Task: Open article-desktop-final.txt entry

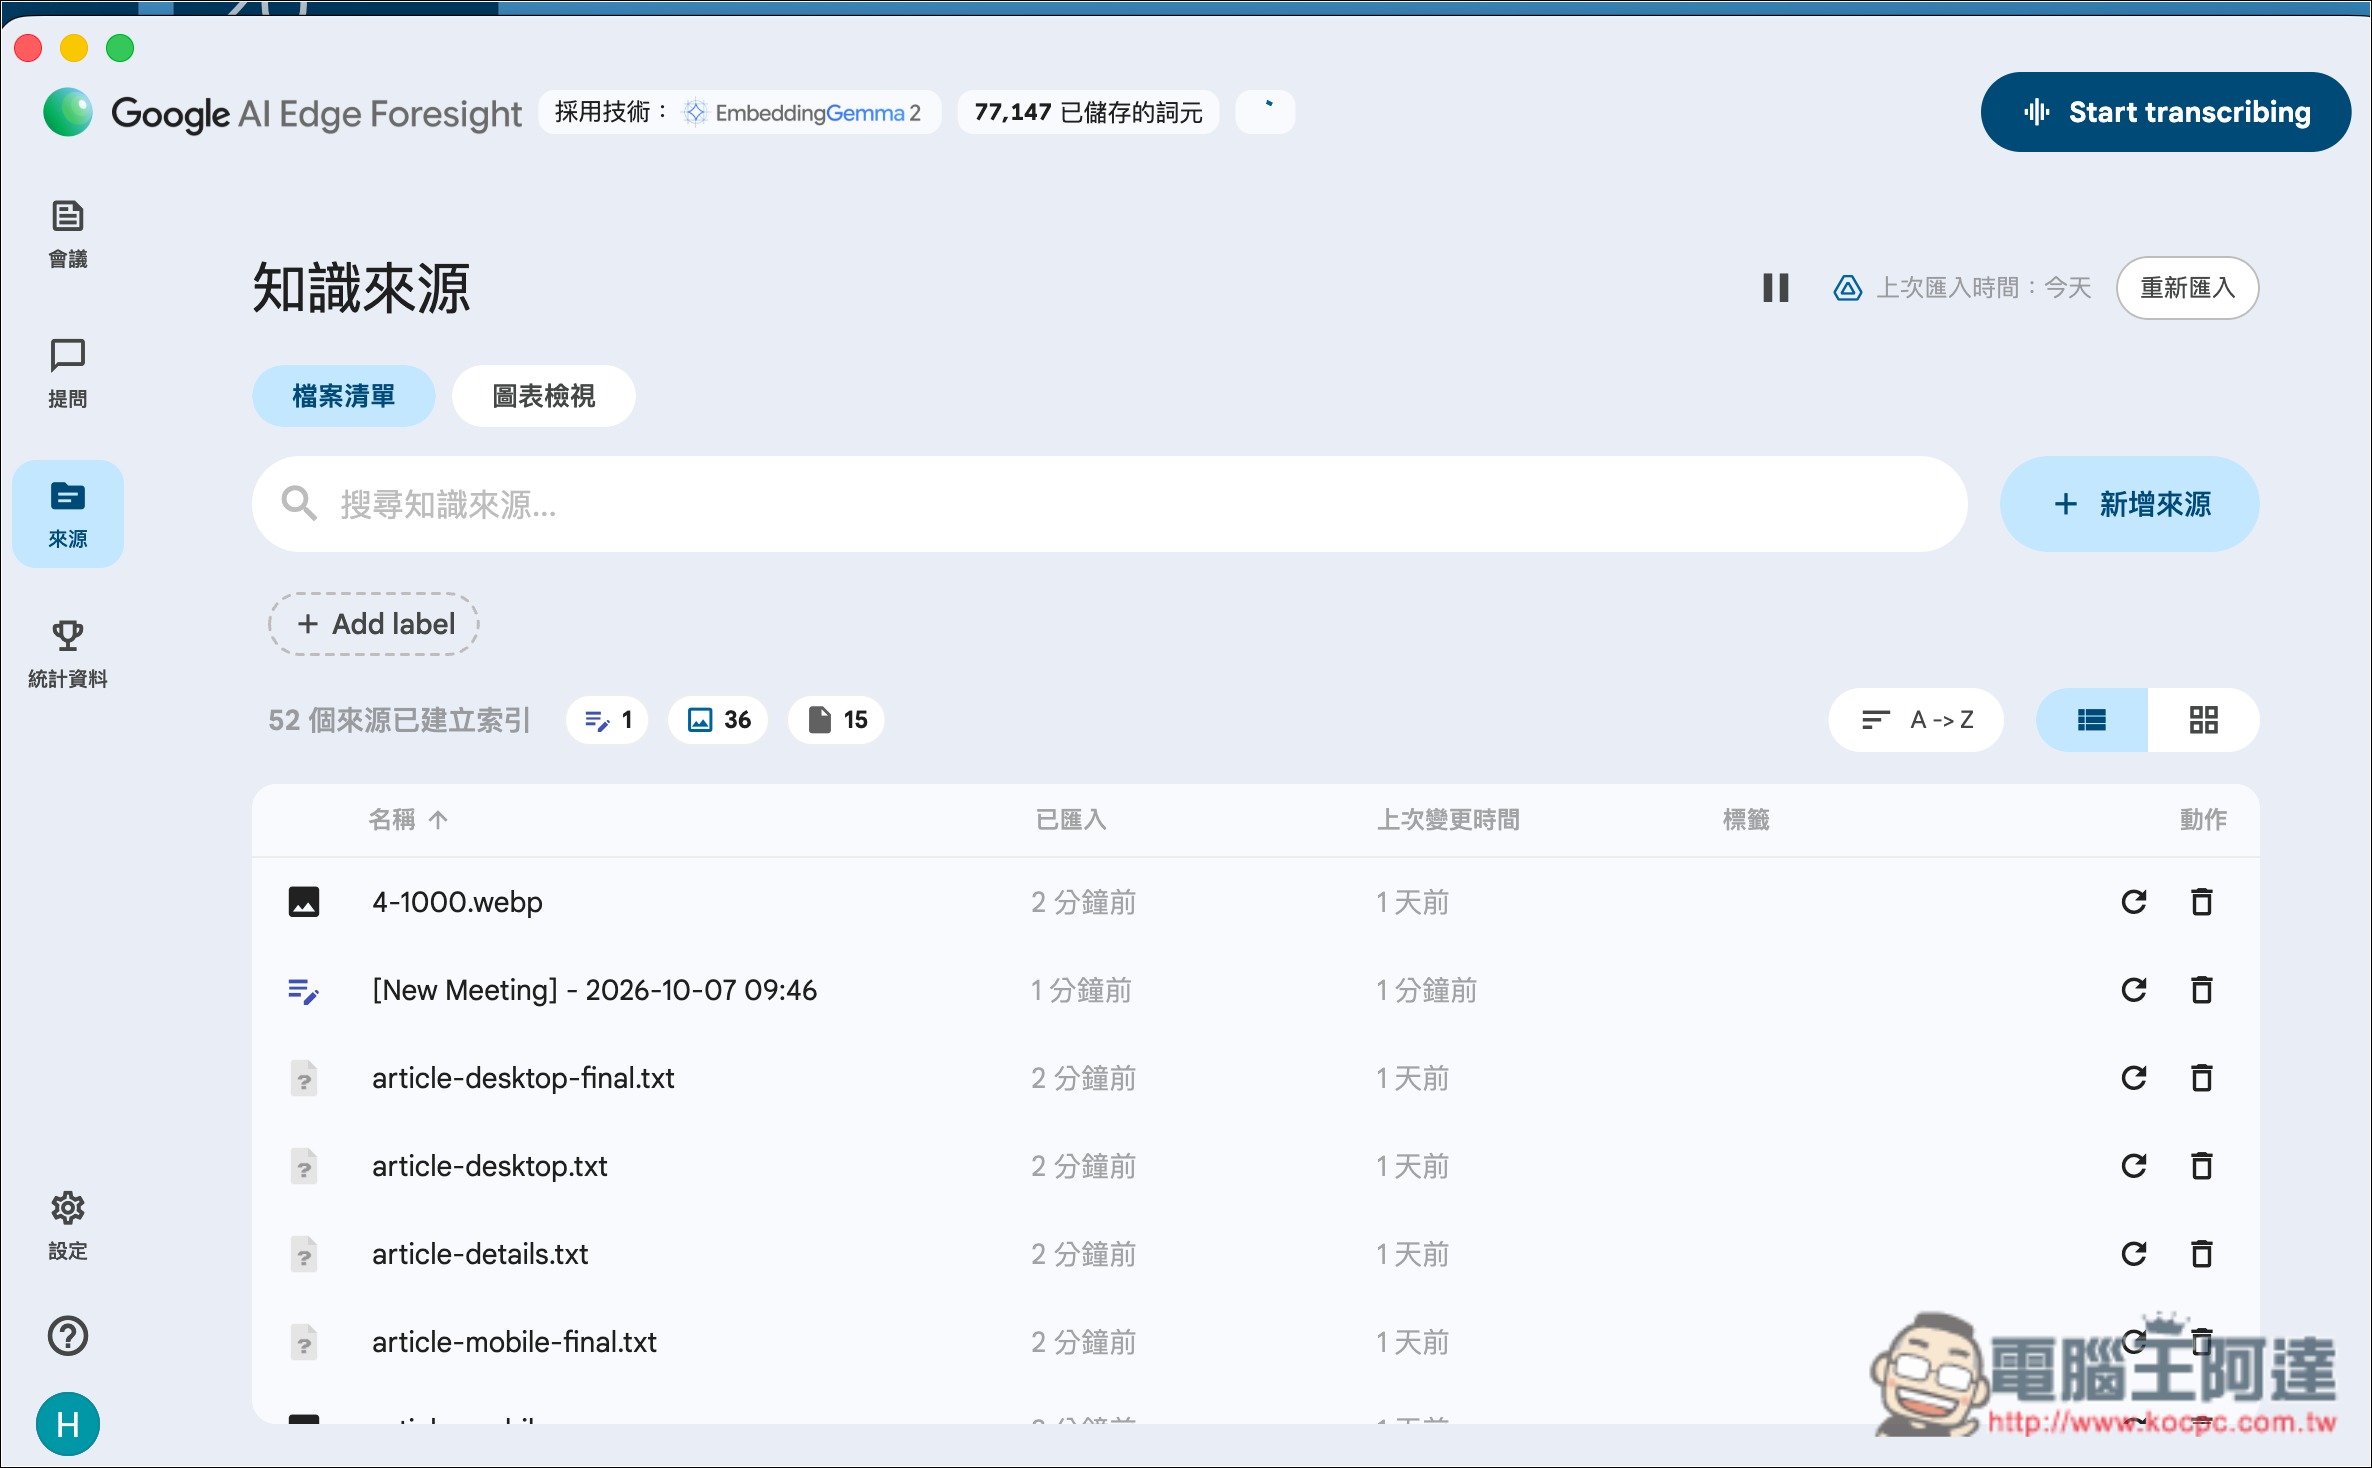Action: [x=1256, y=1078]
